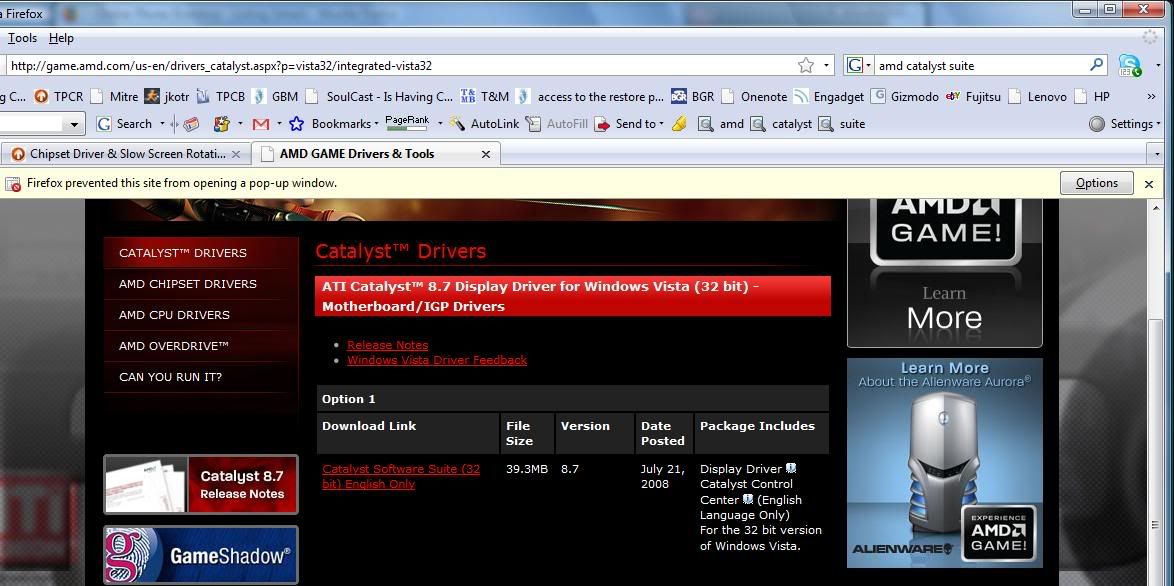Click the GameShadow banner

[201, 555]
